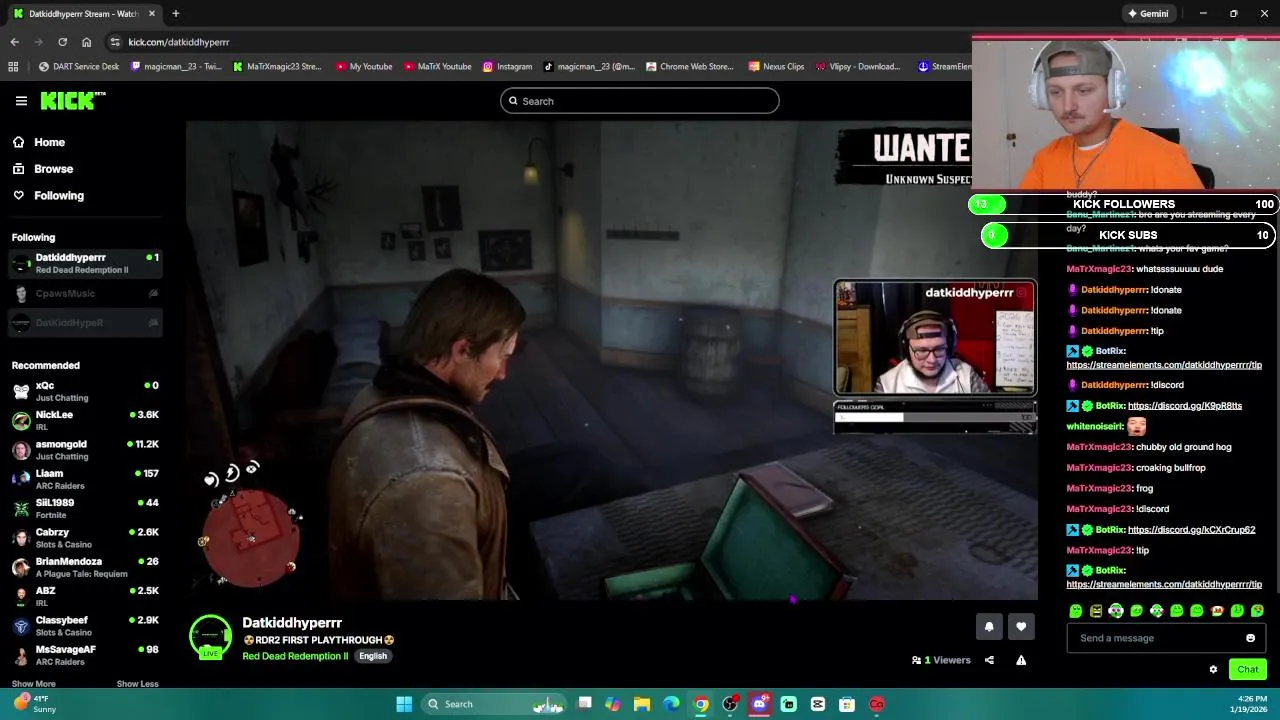1280x720 pixels.
Task: Click the heart follow button
Action: pos(1021,627)
